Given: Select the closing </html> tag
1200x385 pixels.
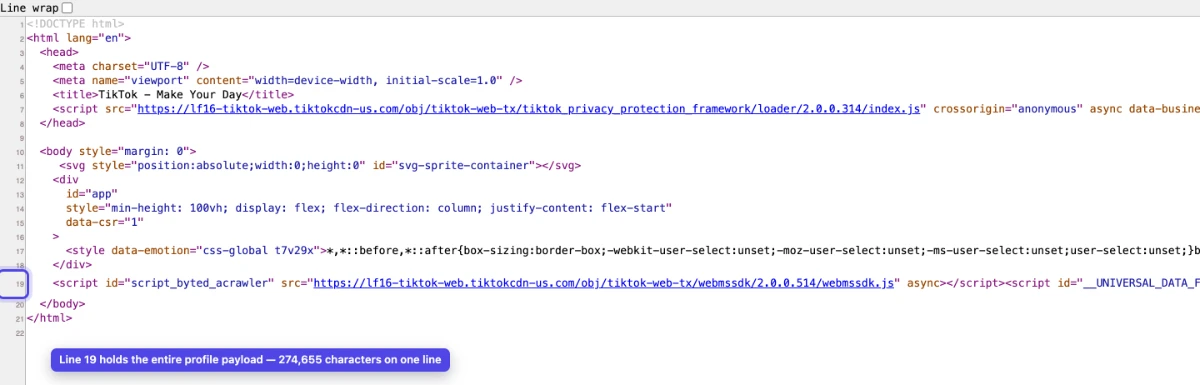Looking at the screenshot, I should 50,318.
